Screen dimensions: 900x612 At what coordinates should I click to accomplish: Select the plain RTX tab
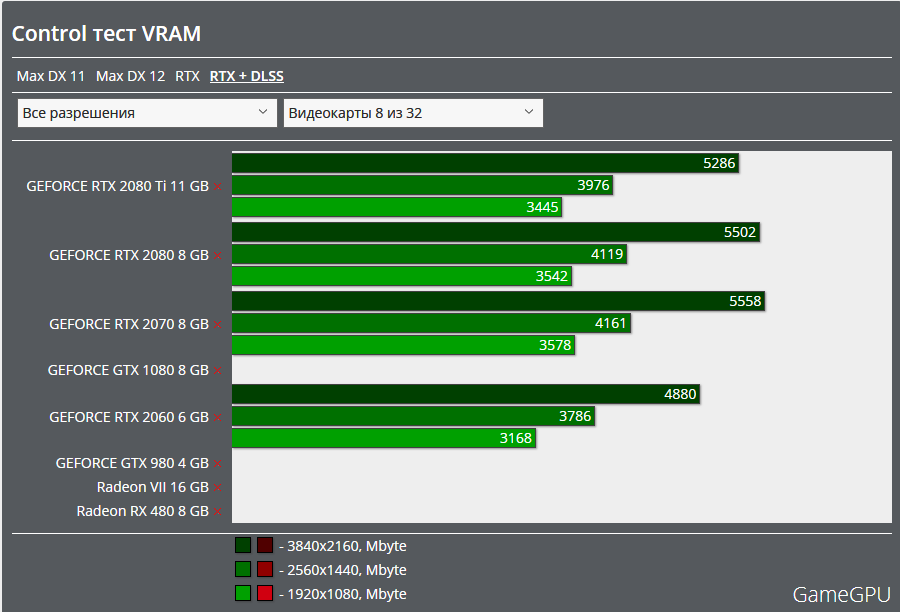click(x=187, y=76)
